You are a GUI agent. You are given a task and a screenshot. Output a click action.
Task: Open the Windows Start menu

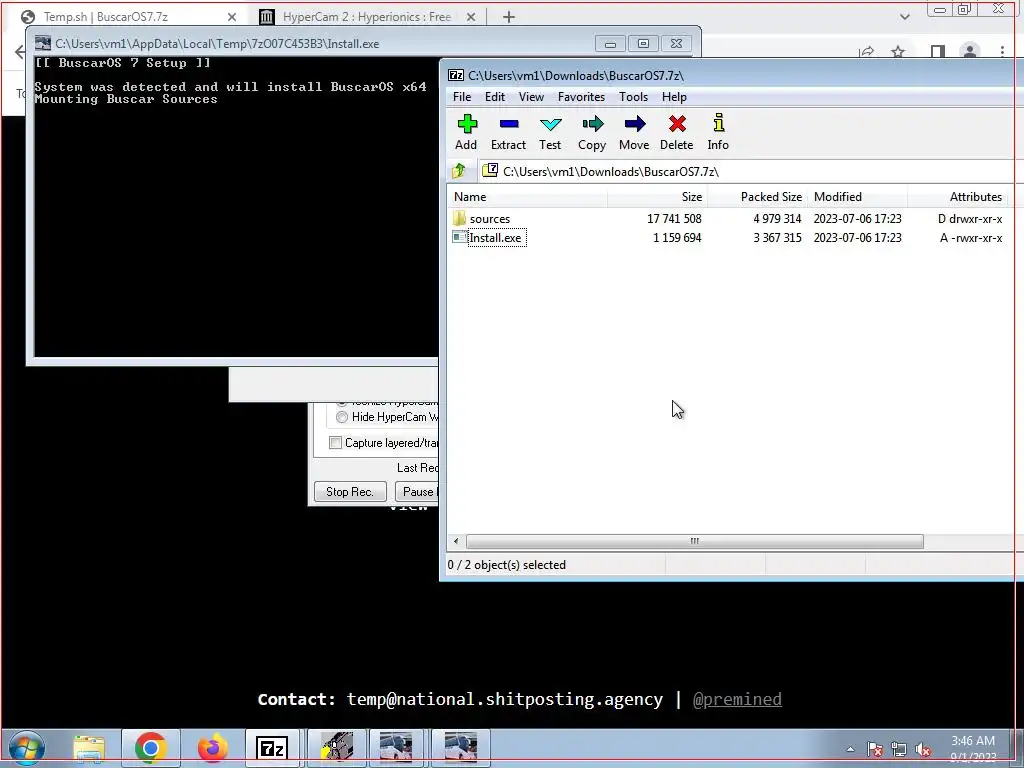click(27, 748)
